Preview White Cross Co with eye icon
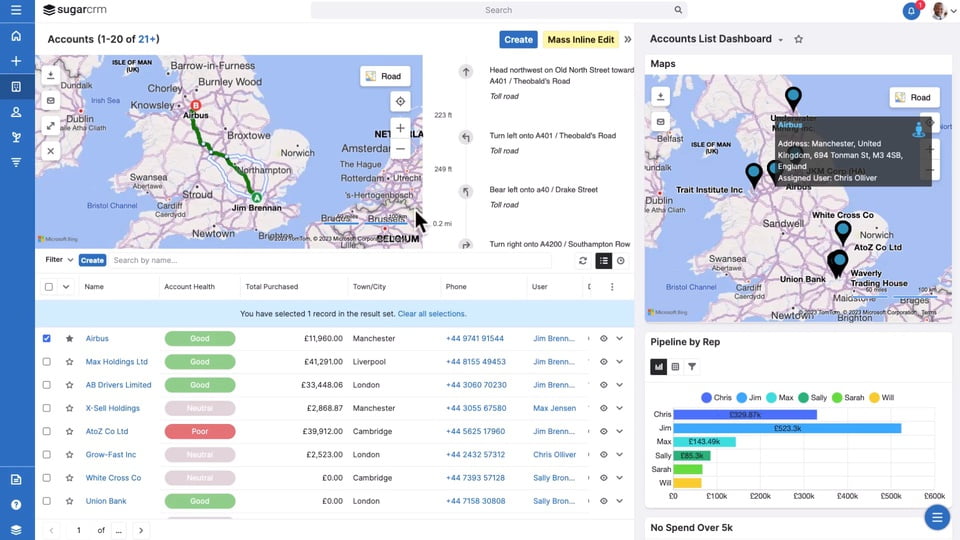Image resolution: width=960 pixels, height=540 pixels. (x=604, y=478)
